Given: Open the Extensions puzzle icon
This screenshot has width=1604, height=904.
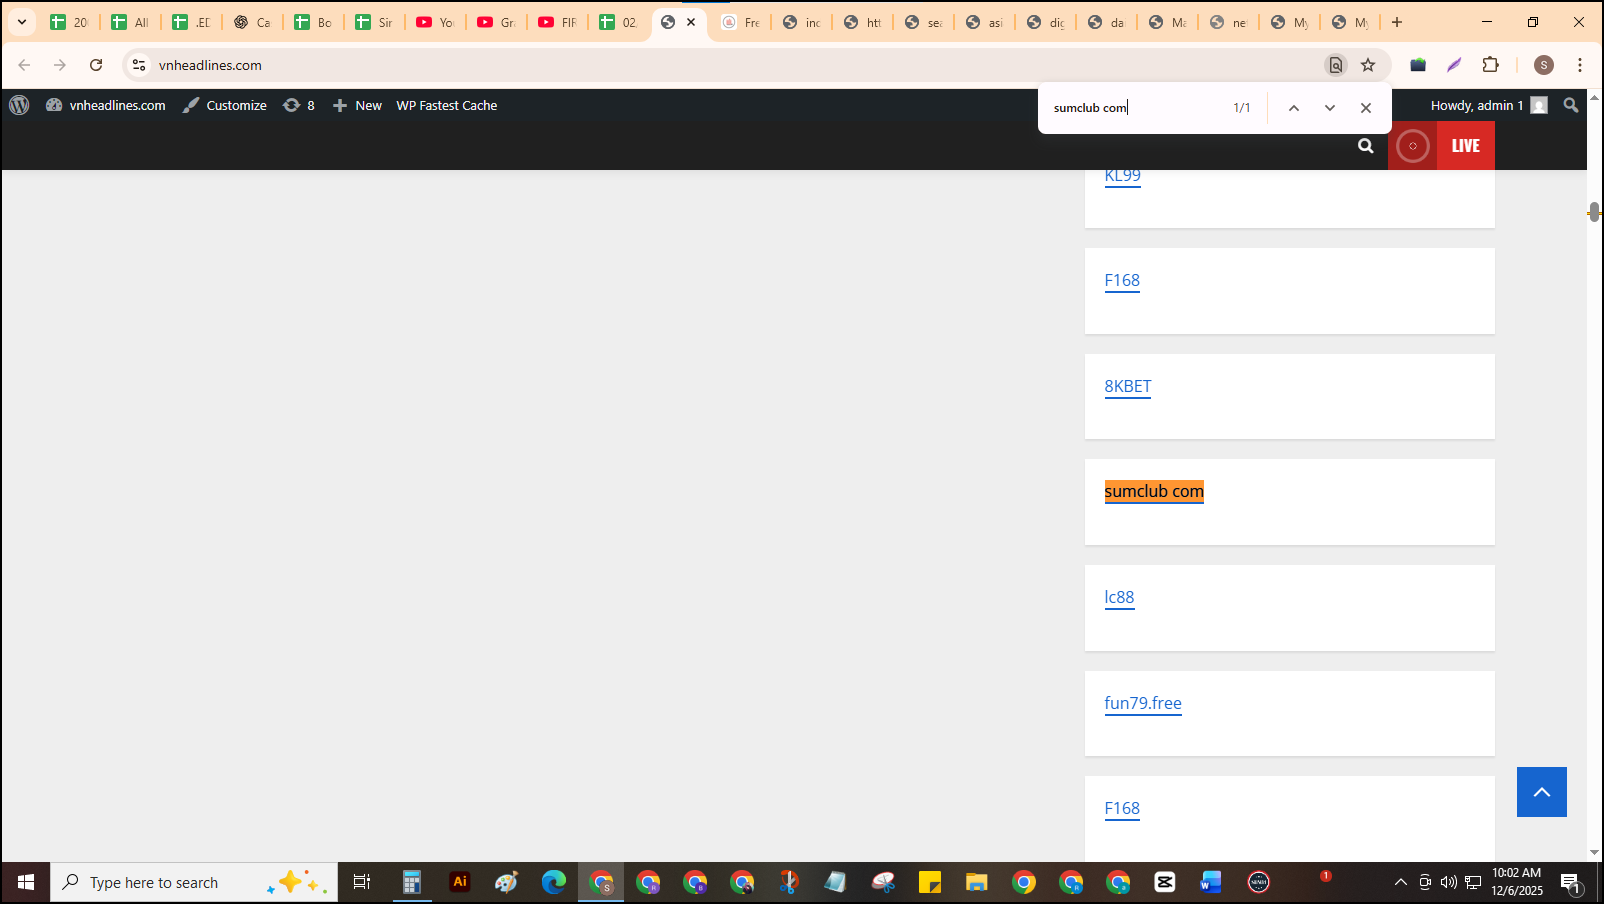Looking at the screenshot, I should 1490,65.
